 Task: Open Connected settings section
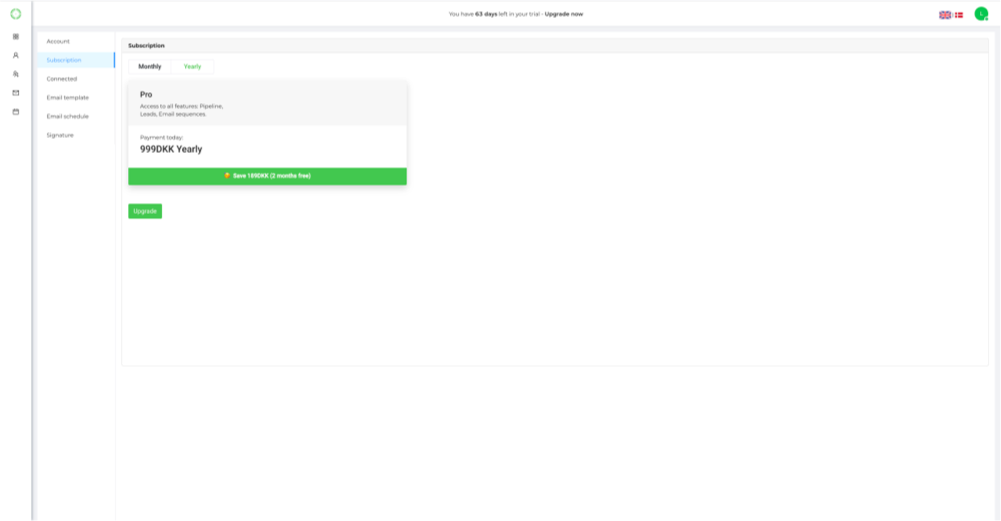(x=61, y=79)
